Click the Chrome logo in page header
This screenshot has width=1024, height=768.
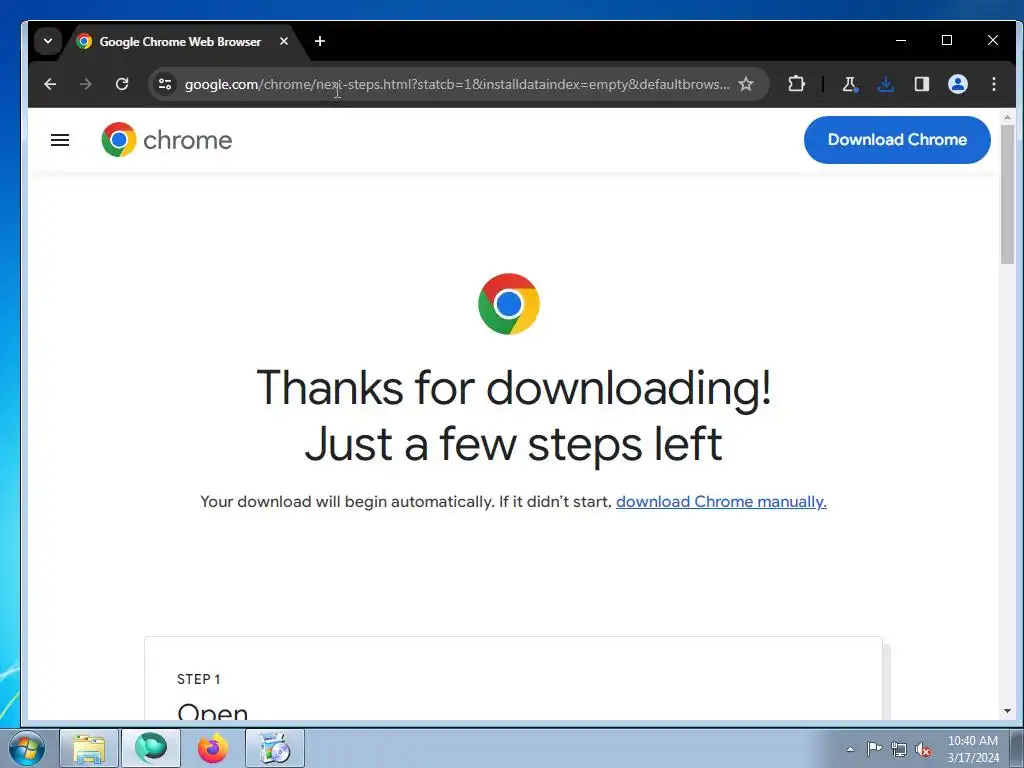[x=167, y=140]
